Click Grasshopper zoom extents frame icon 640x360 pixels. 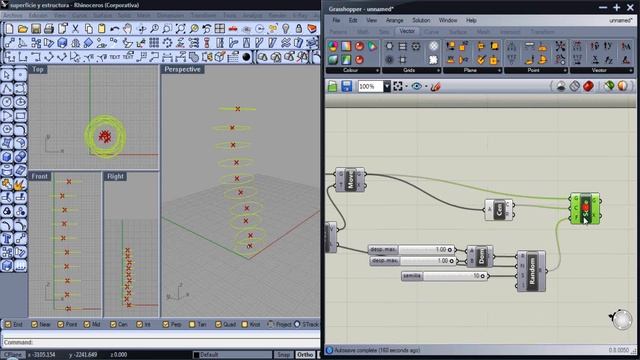398,87
